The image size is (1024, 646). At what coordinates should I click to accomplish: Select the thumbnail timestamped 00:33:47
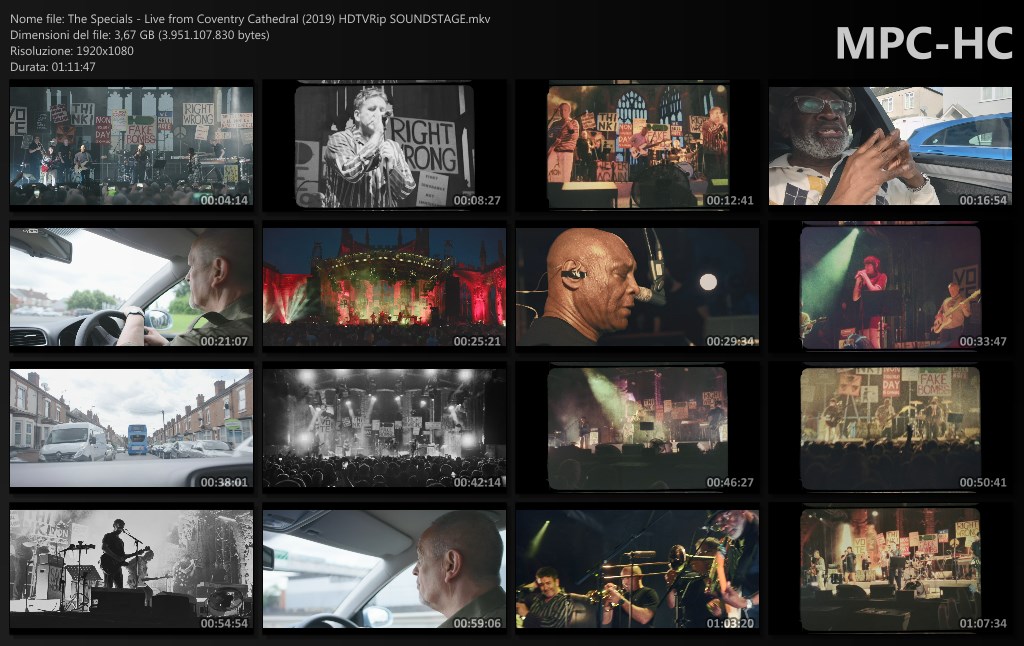[890, 288]
